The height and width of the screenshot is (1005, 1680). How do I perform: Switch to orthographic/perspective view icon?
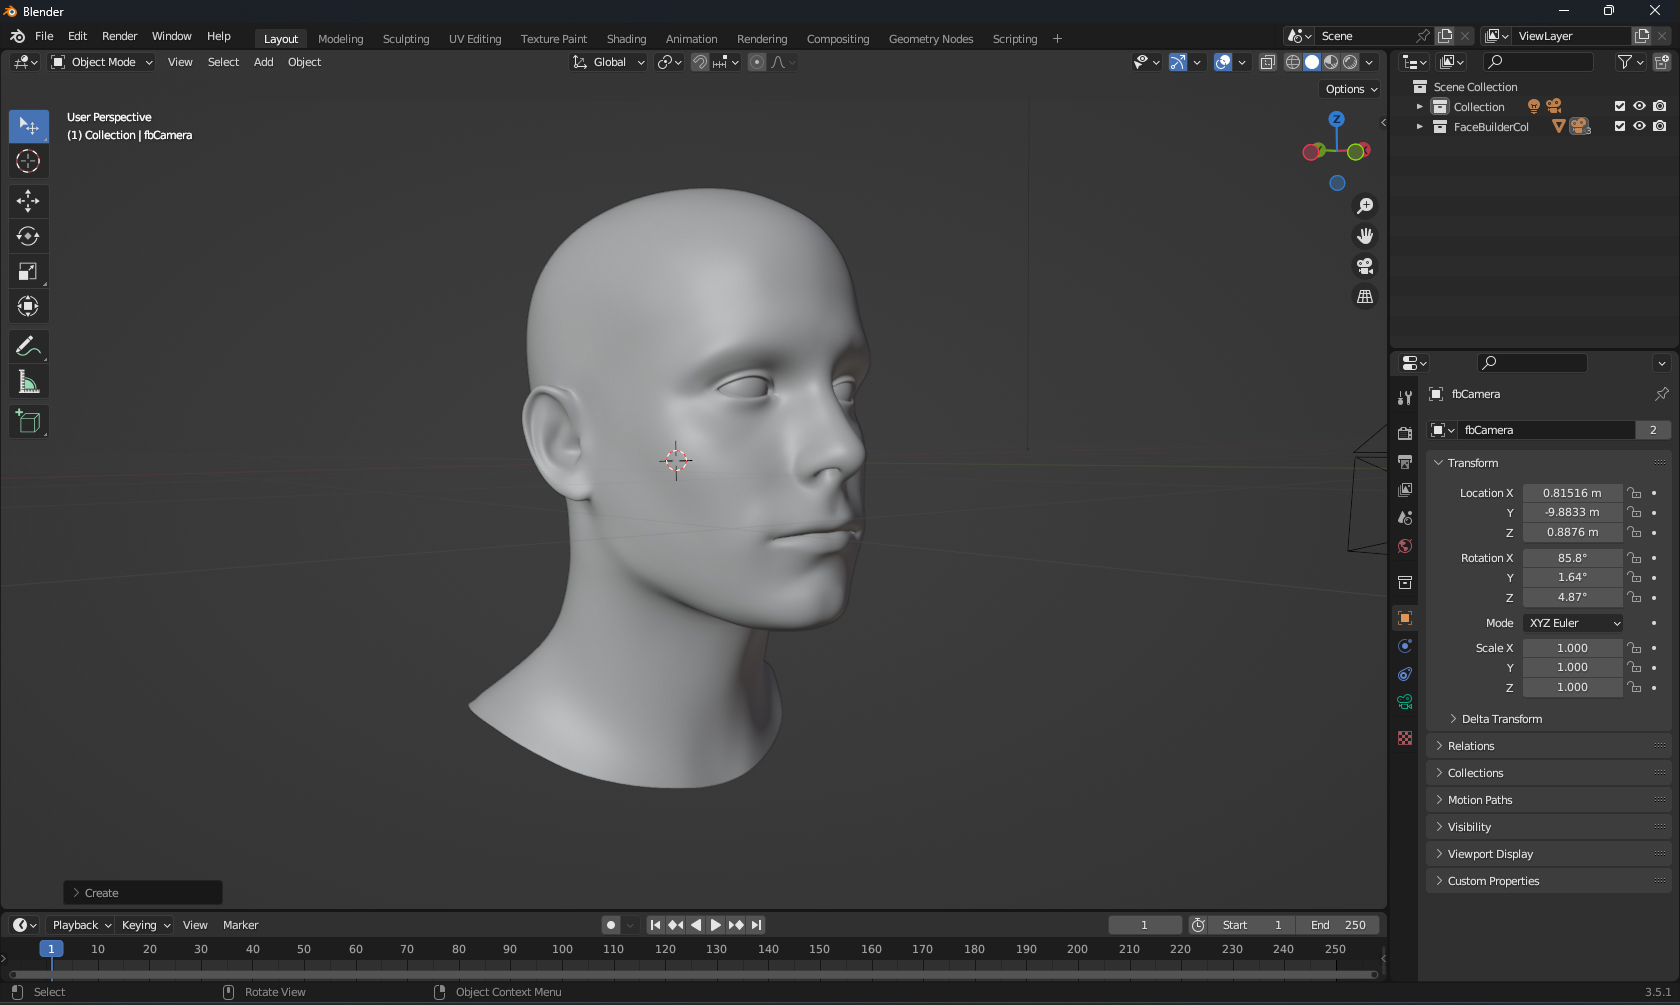pyautogui.click(x=1365, y=297)
